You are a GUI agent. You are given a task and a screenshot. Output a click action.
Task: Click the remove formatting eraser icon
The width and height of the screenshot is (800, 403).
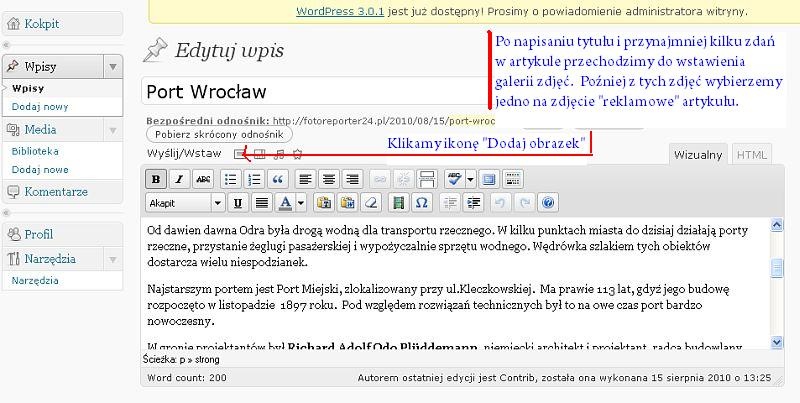click(x=371, y=203)
